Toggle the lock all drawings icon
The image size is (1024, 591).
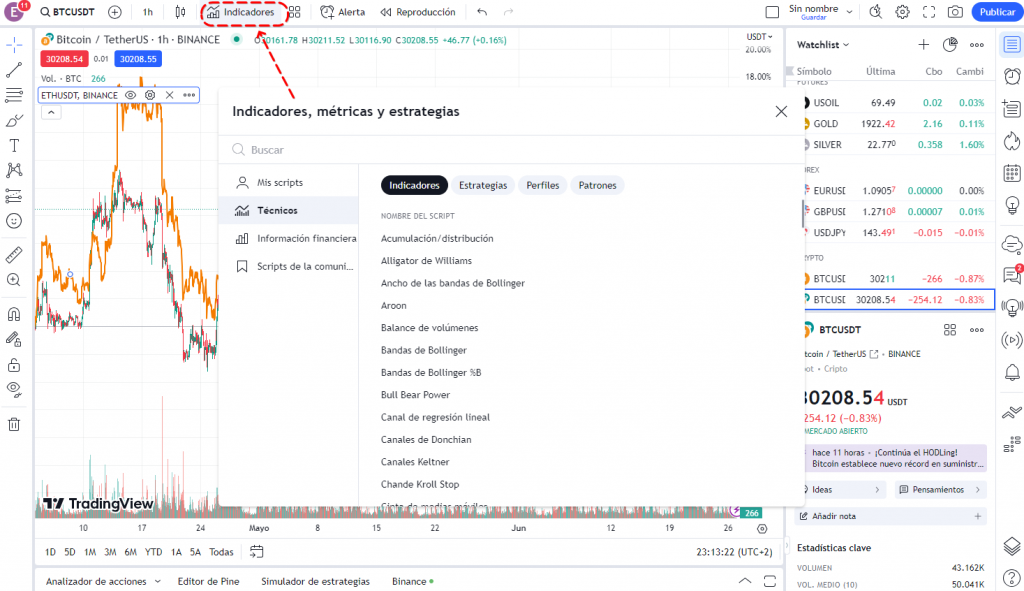(13, 364)
